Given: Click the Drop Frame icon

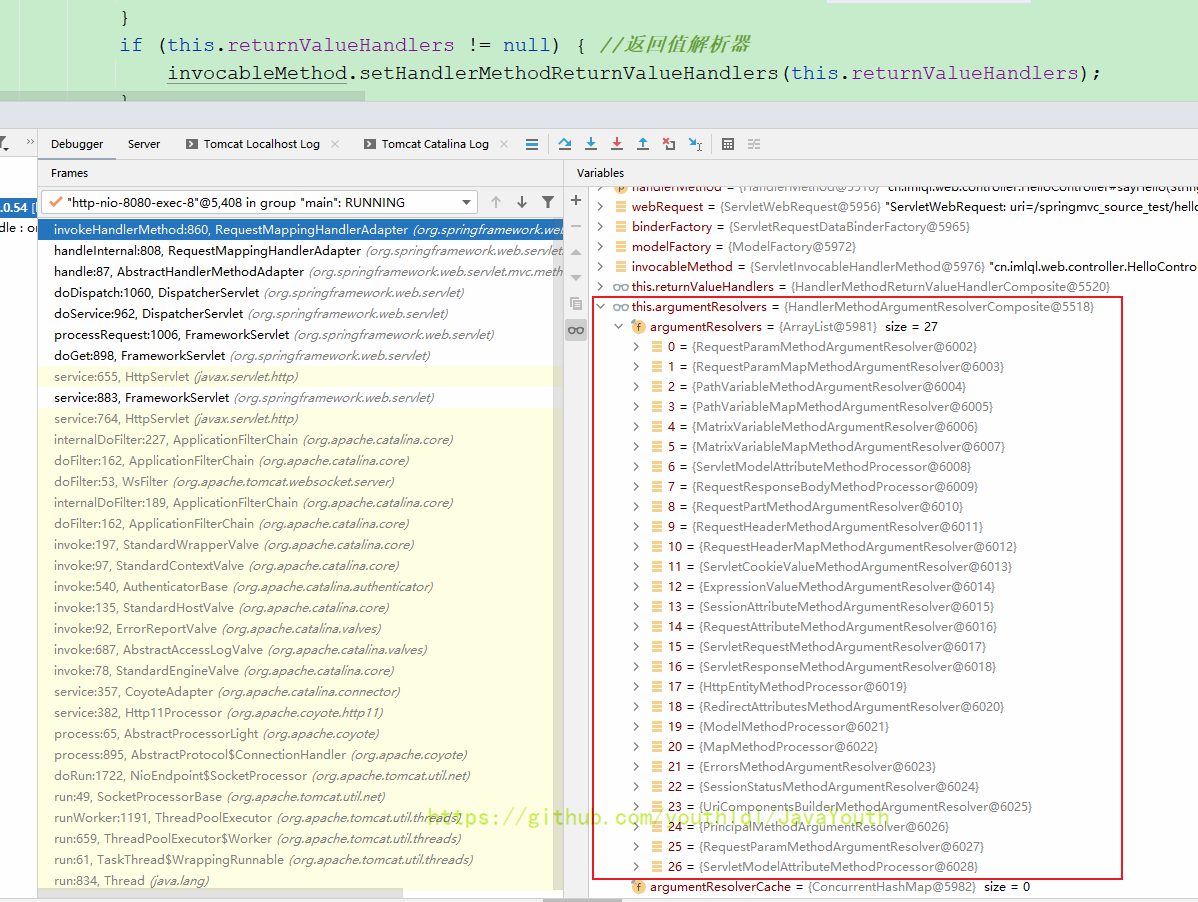Looking at the screenshot, I should point(669,144).
